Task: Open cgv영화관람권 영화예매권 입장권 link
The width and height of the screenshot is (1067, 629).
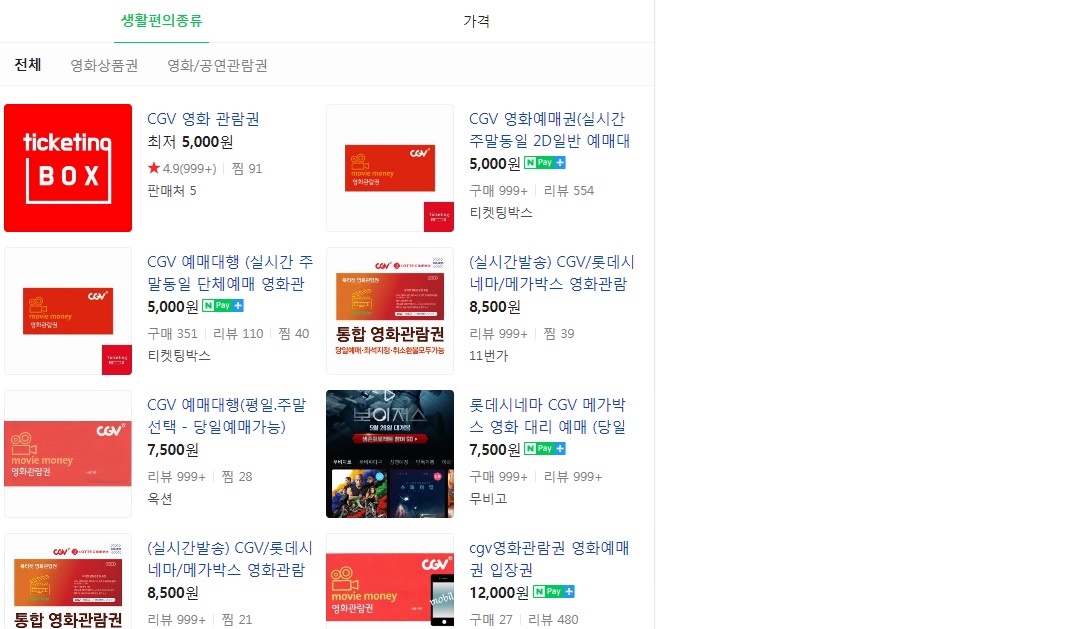Action: [x=549, y=559]
